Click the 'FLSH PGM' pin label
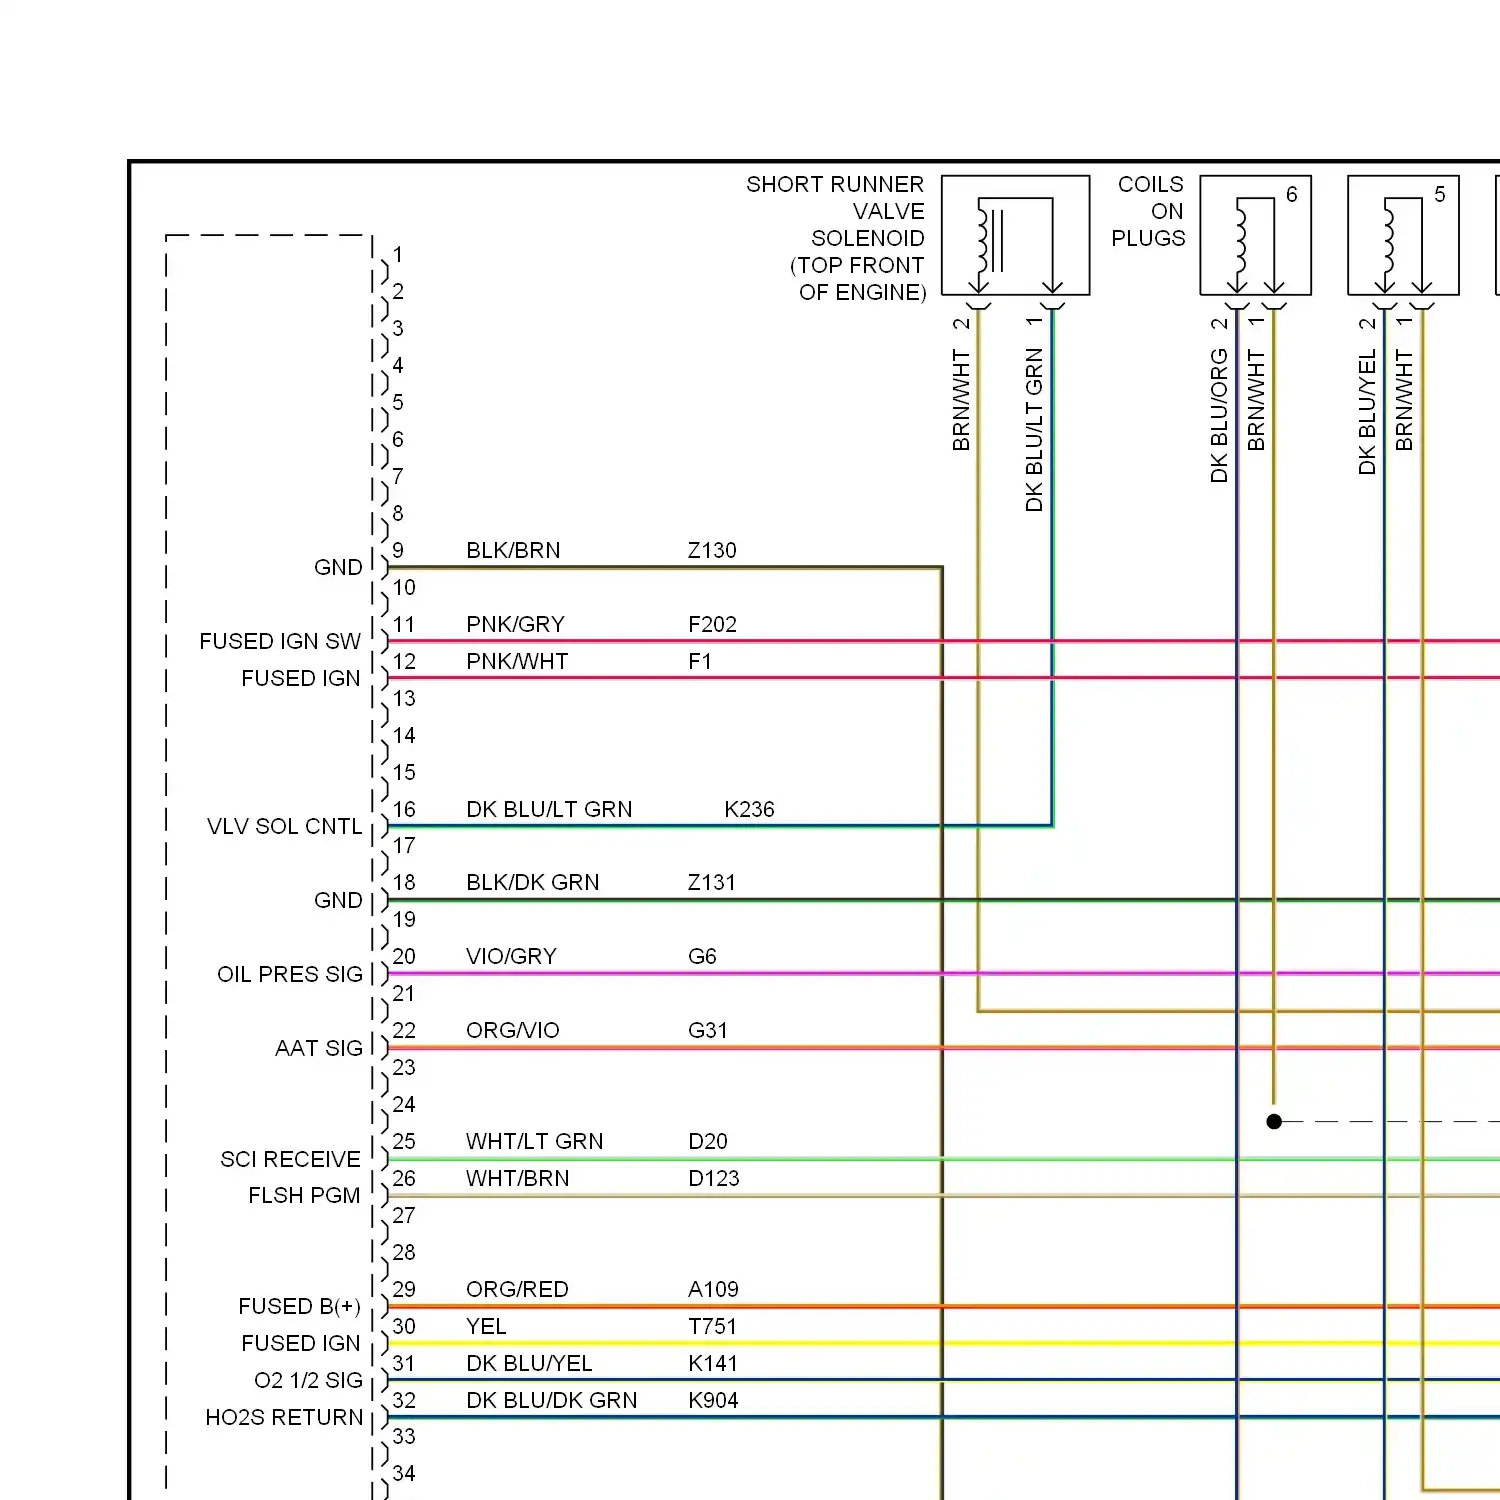The width and height of the screenshot is (1500, 1500). click(x=304, y=1195)
